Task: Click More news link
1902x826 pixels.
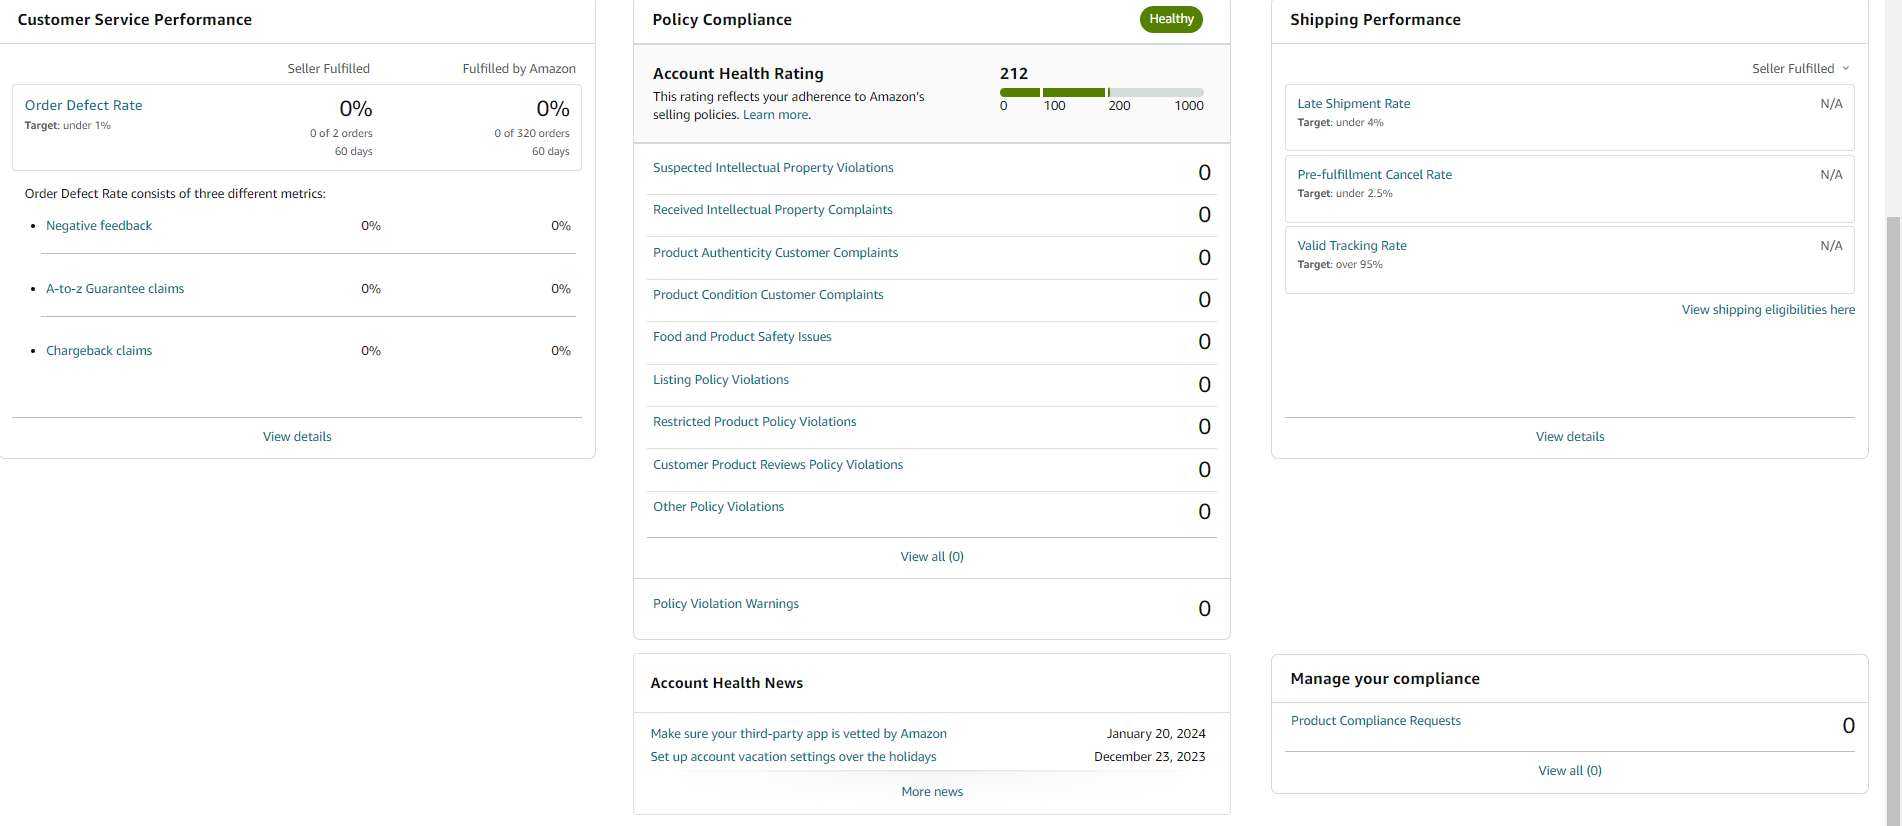Action: click(x=932, y=792)
